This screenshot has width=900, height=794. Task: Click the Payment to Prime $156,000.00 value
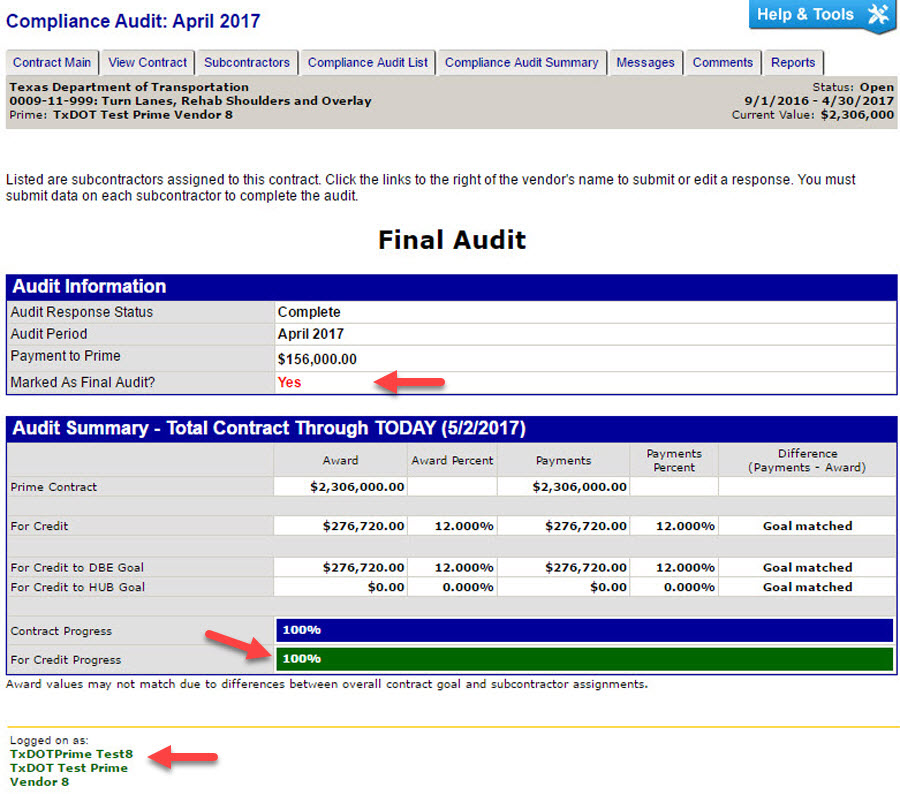[317, 359]
